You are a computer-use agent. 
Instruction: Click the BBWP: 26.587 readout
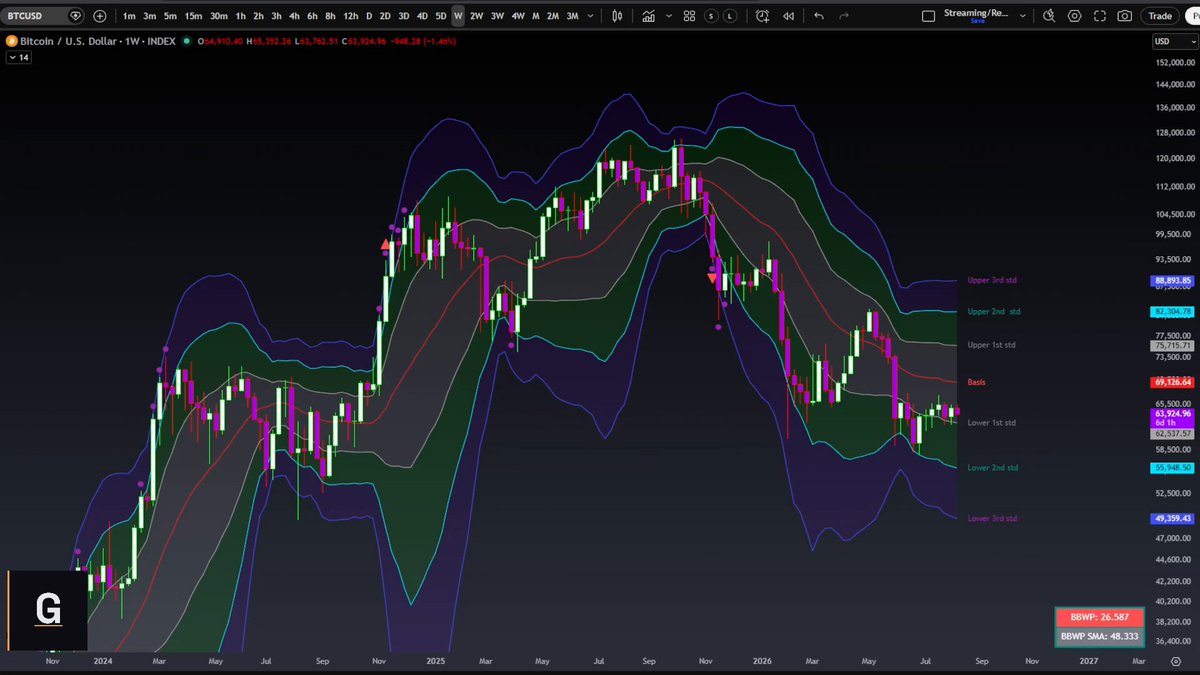[1098, 619]
